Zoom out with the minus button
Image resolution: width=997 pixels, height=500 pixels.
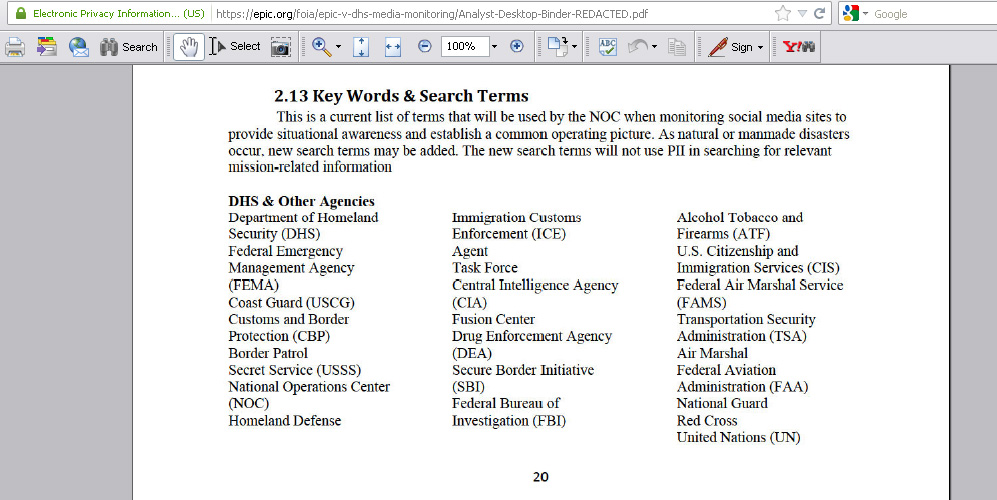(x=425, y=46)
